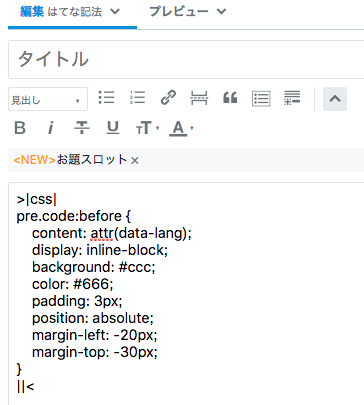
Task: Open the font size dropdown
Action: point(147,128)
